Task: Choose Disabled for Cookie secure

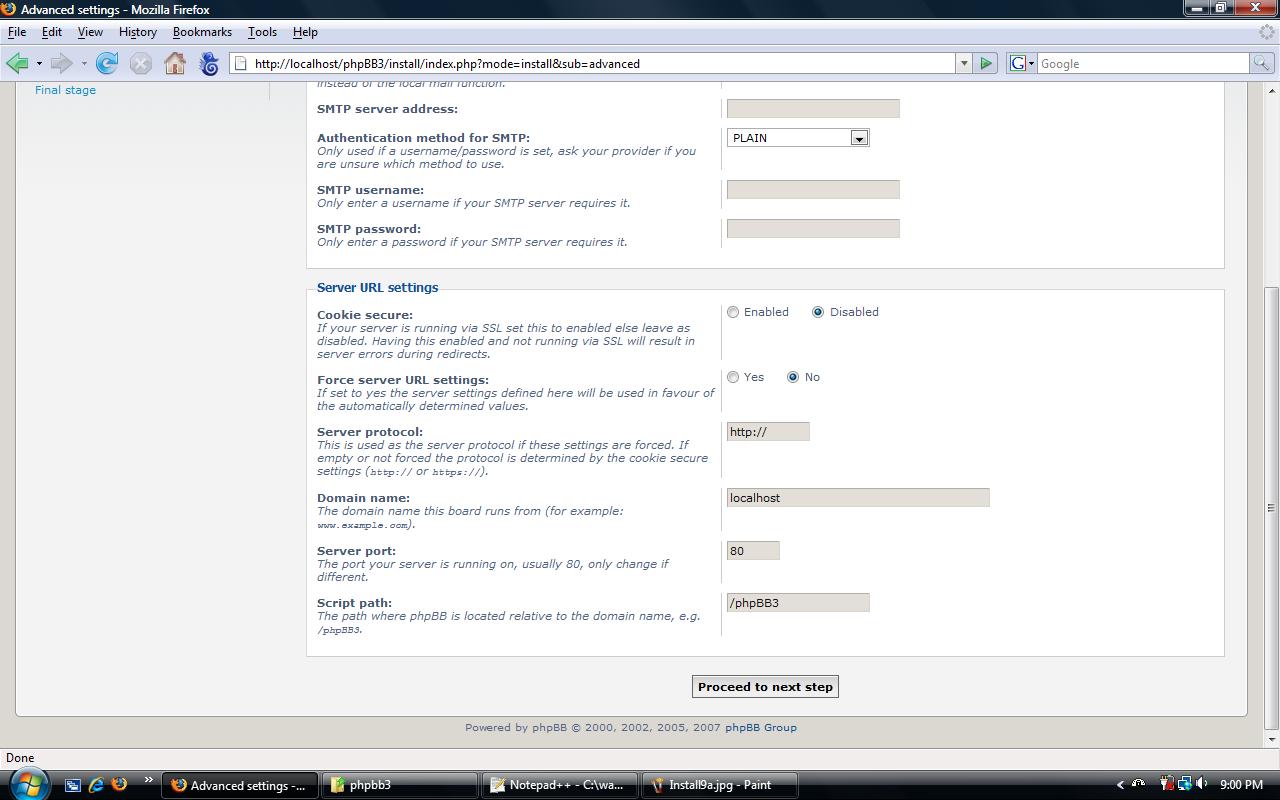Action: pos(818,312)
